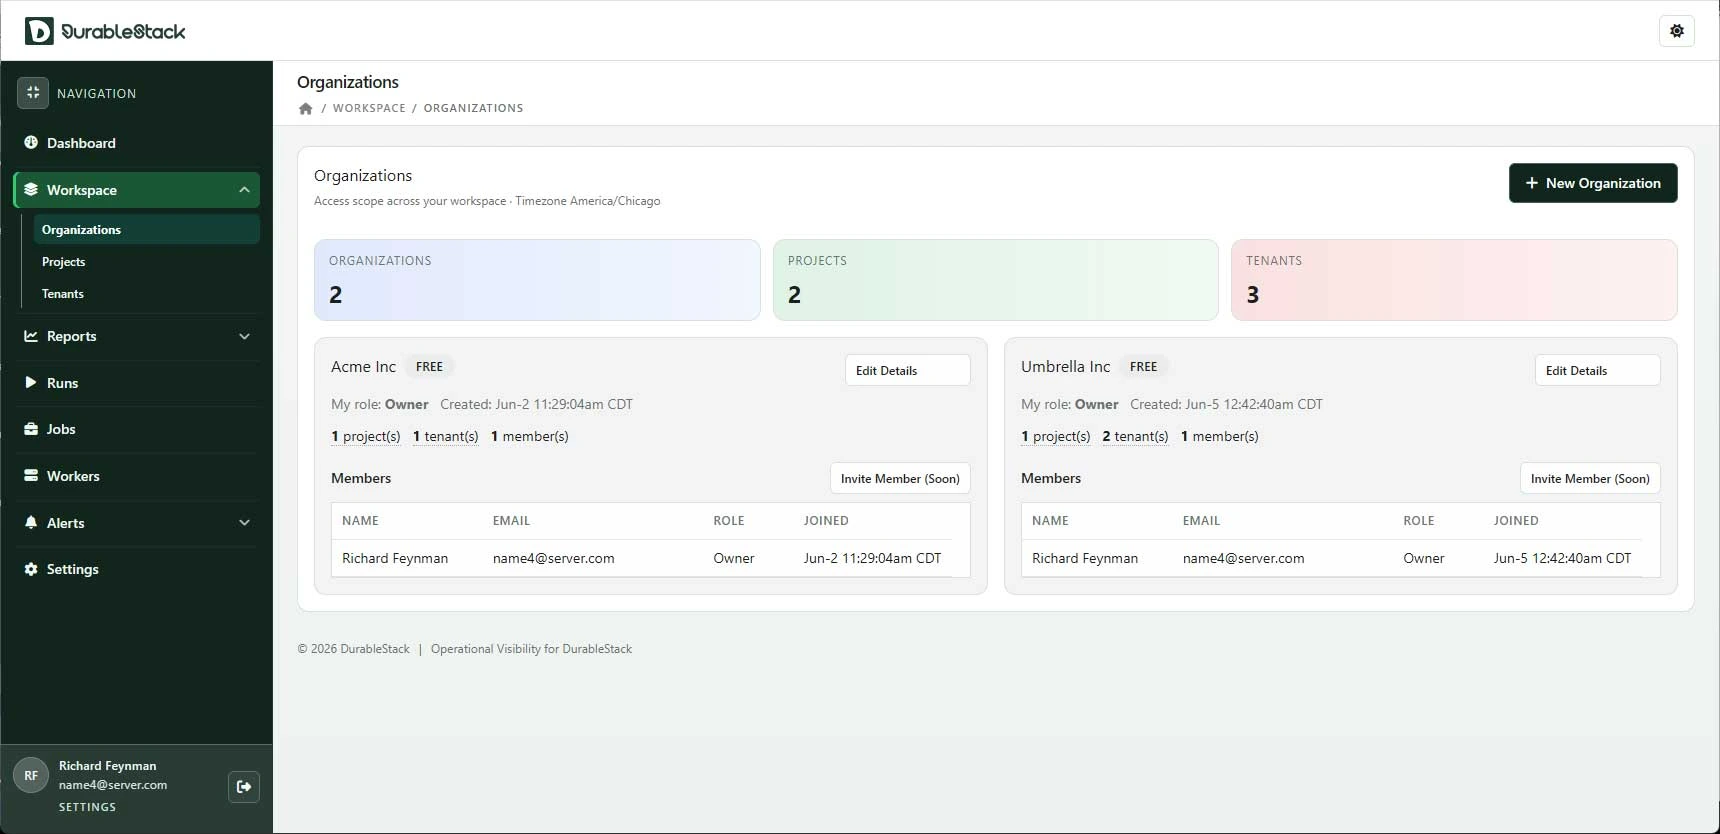Edit details for Umbrella Inc
Viewport: 1720px width, 834px height.
click(x=1597, y=370)
